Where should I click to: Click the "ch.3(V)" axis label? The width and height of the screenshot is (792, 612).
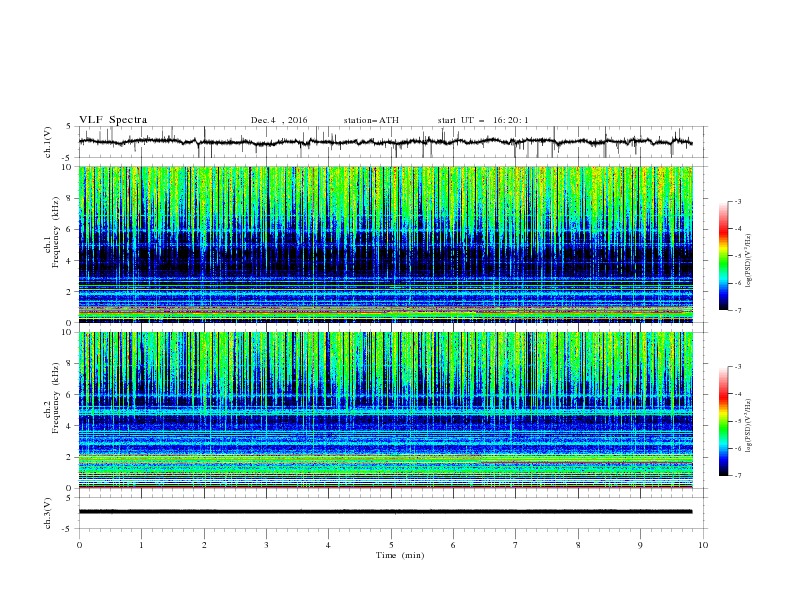click(48, 513)
